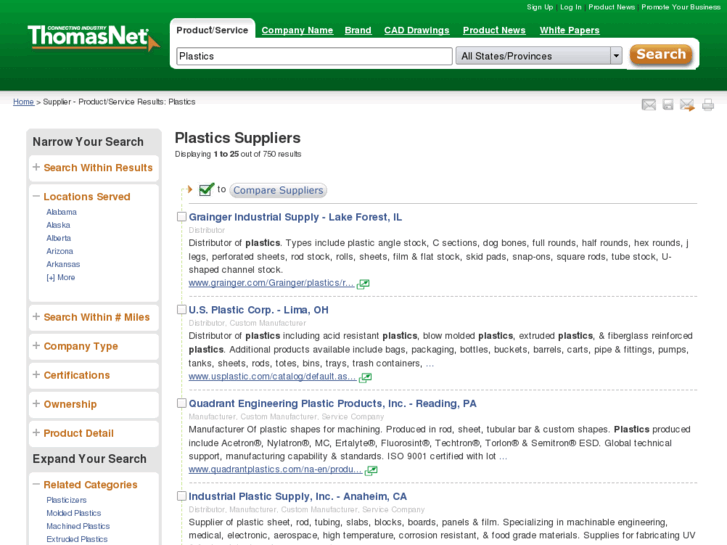Check the Quadrant Engineering Plastic Products checkbox
This screenshot has height=545, width=727.
(x=182, y=403)
